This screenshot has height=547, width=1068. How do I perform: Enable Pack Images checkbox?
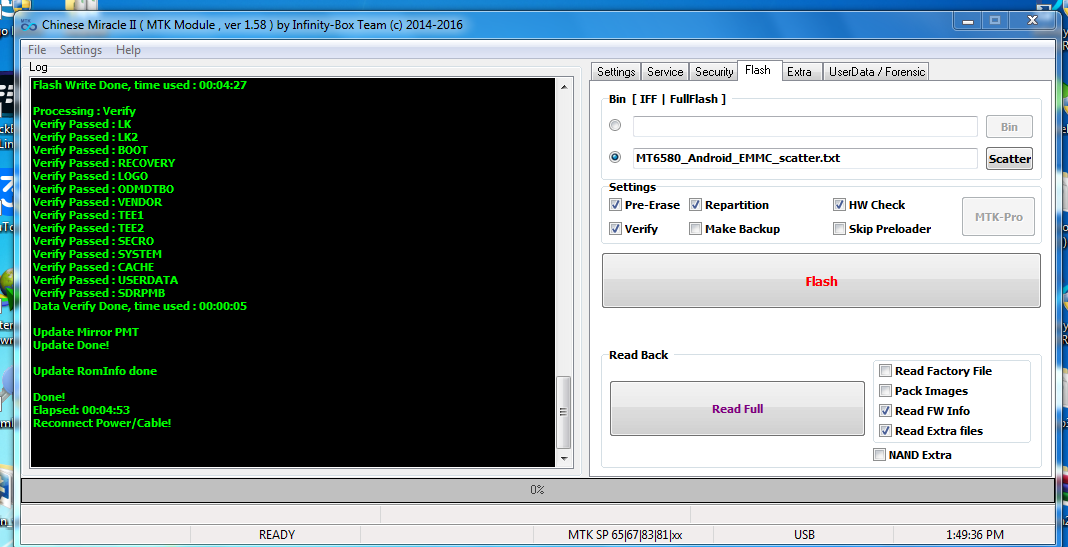pyautogui.click(x=885, y=390)
